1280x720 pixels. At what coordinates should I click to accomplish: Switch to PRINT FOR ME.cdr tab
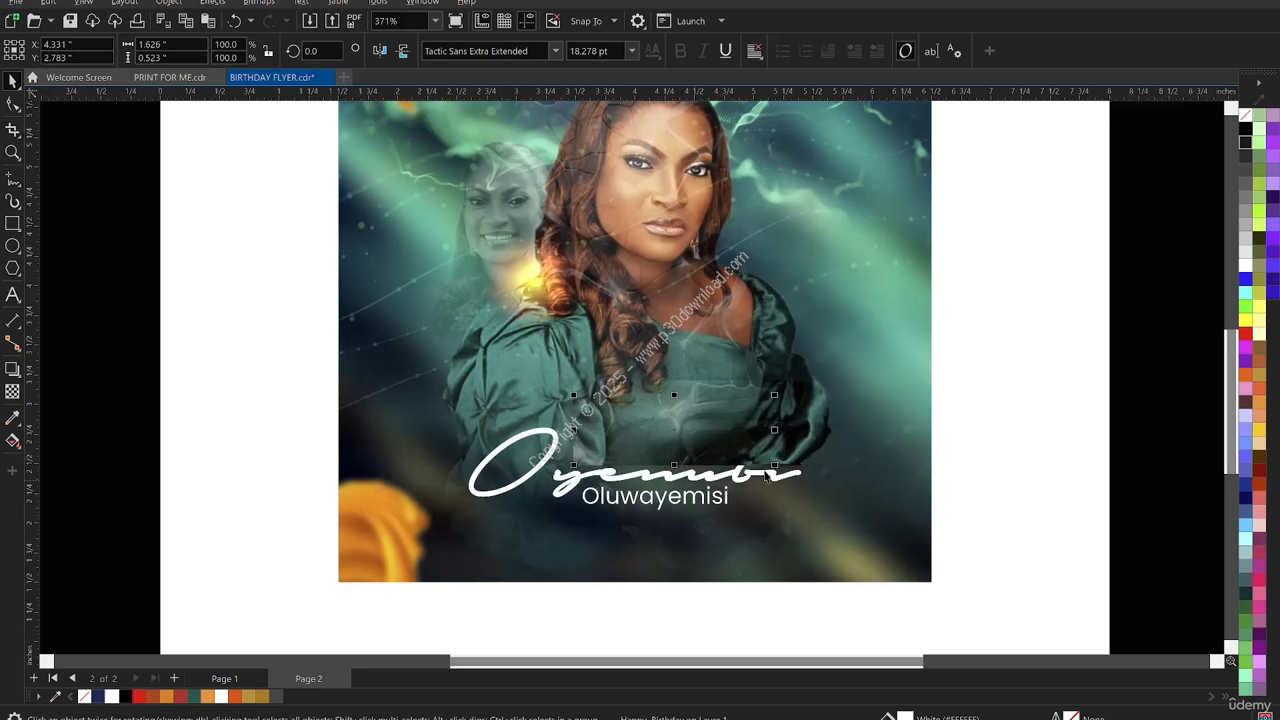click(x=170, y=77)
